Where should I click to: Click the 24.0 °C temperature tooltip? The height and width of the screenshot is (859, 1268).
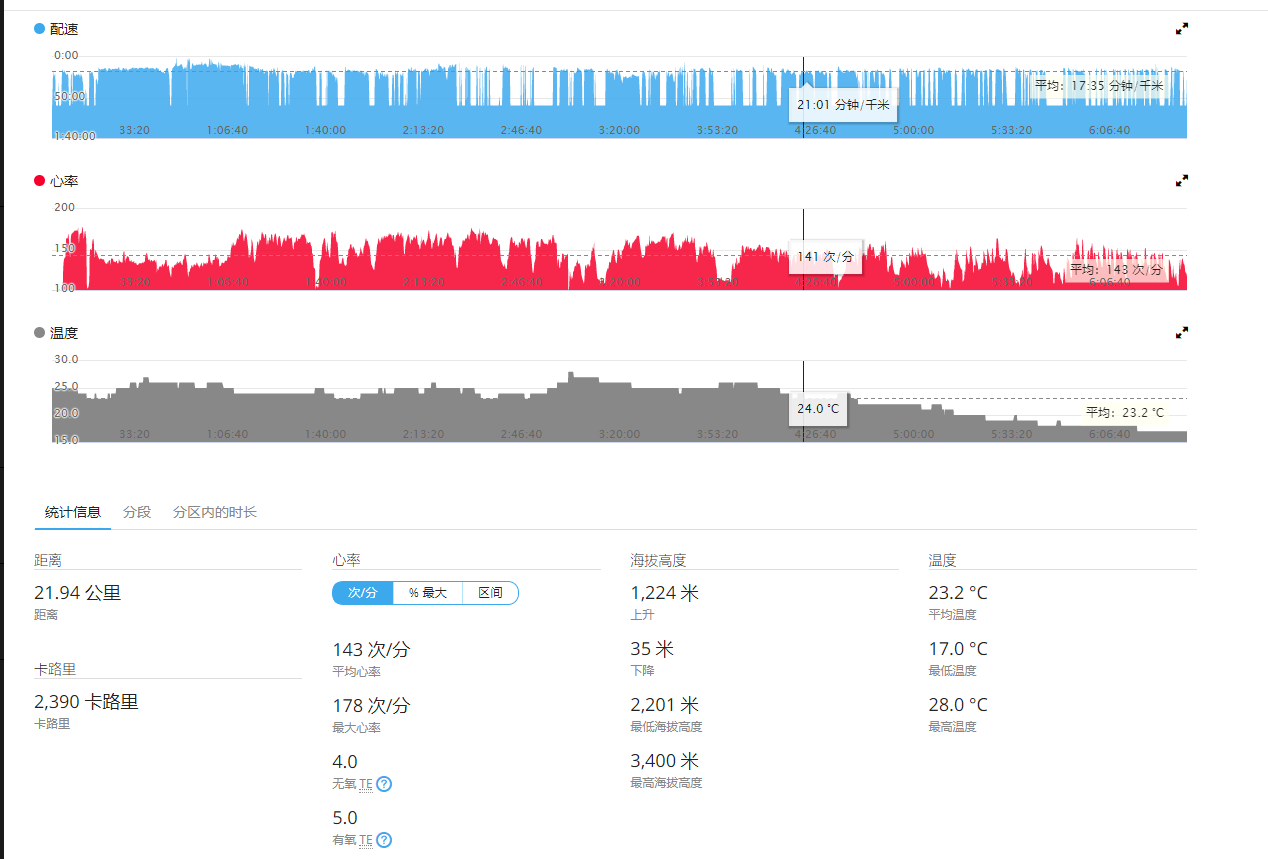pos(818,408)
